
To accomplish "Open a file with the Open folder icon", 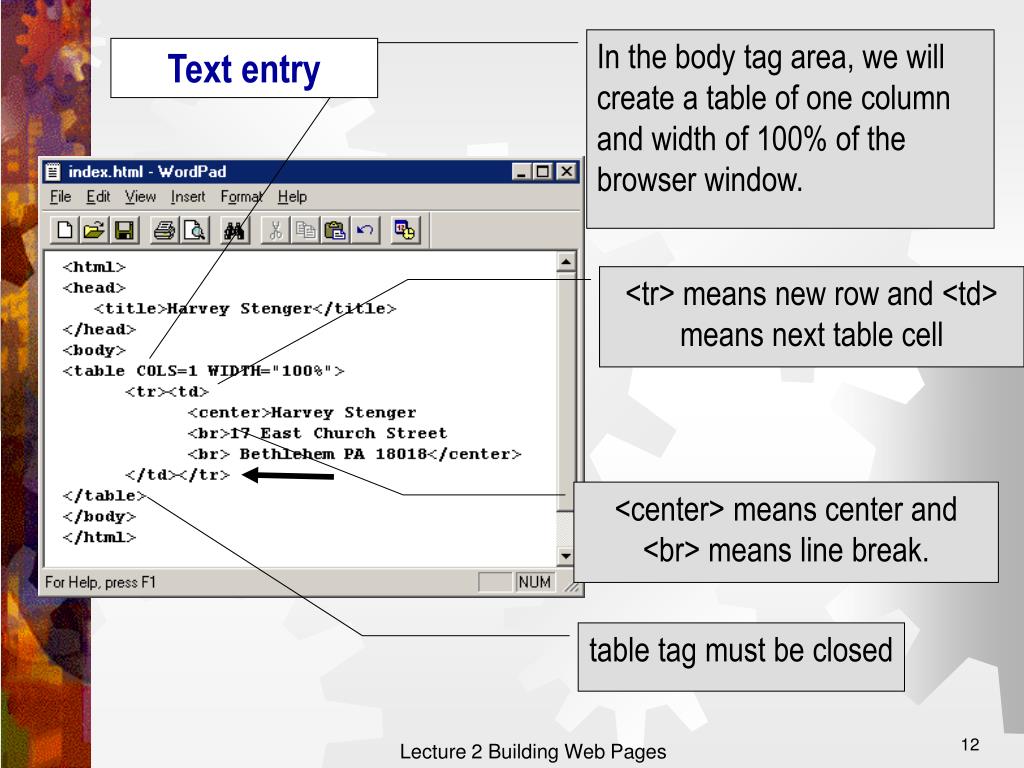I will [94, 230].
